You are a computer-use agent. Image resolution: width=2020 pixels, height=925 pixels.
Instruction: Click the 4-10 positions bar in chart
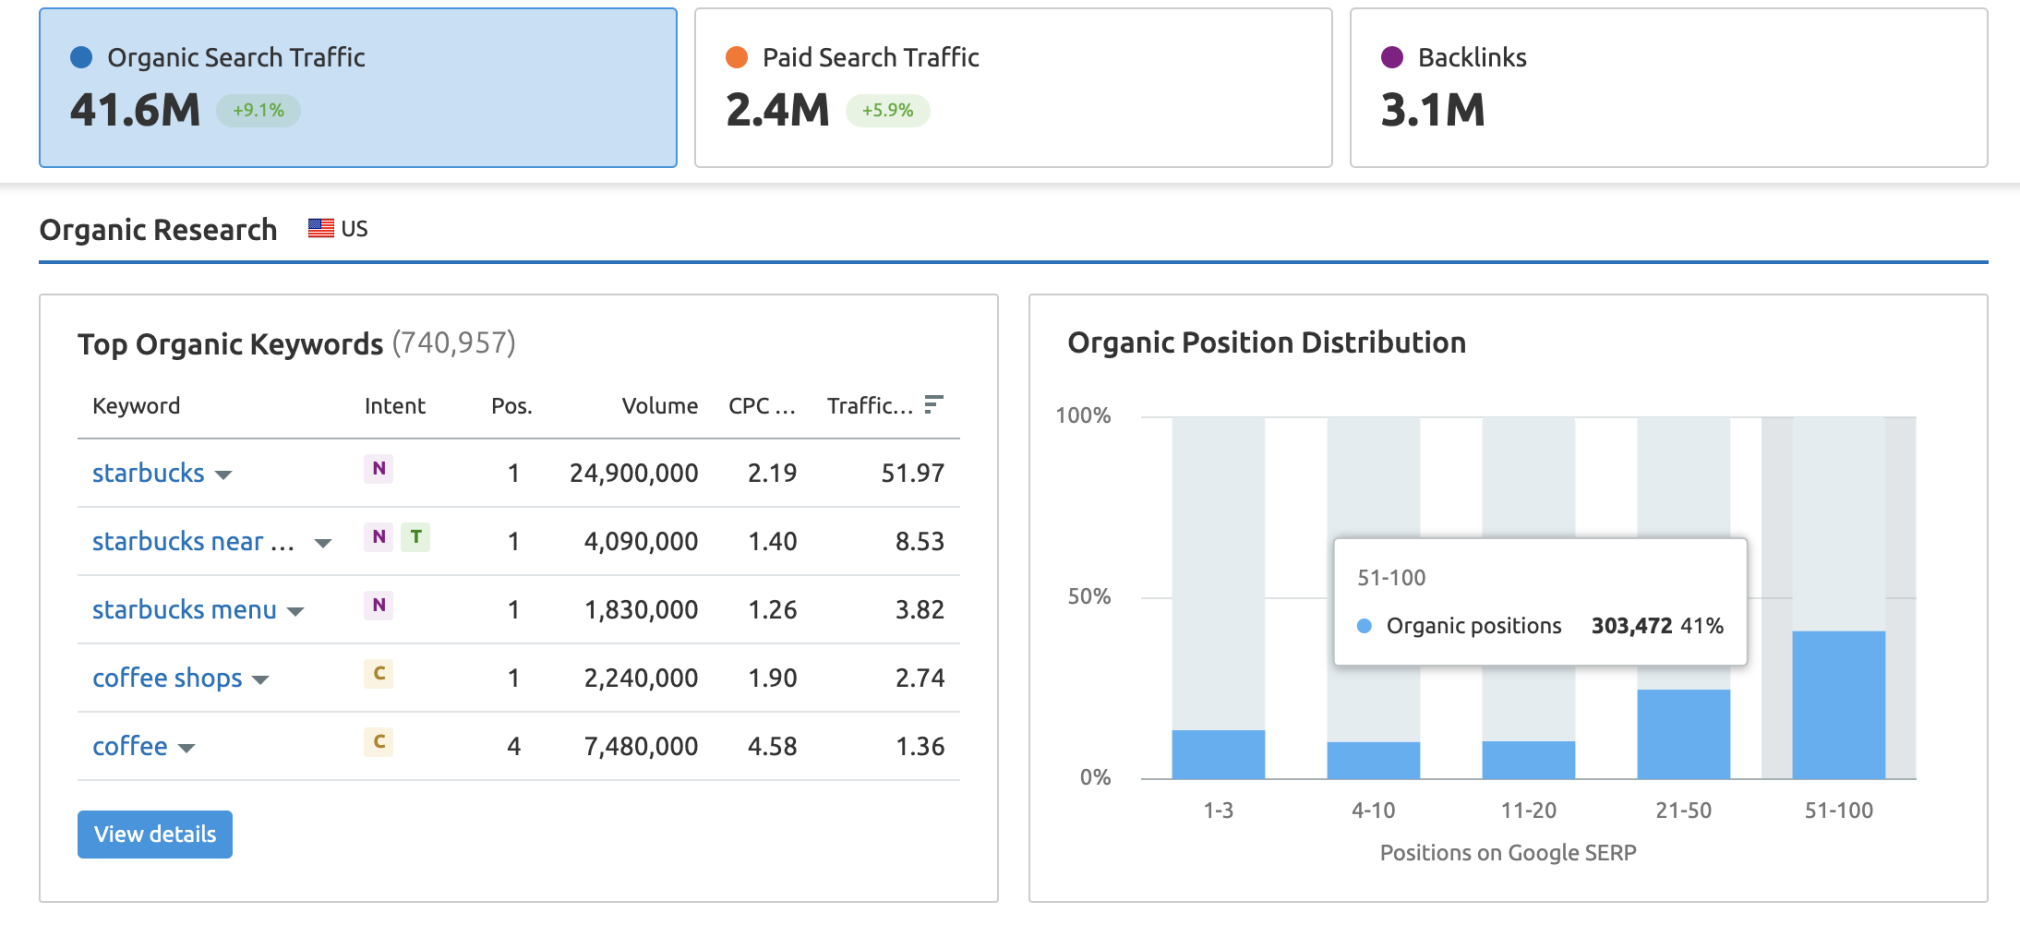(x=1373, y=761)
